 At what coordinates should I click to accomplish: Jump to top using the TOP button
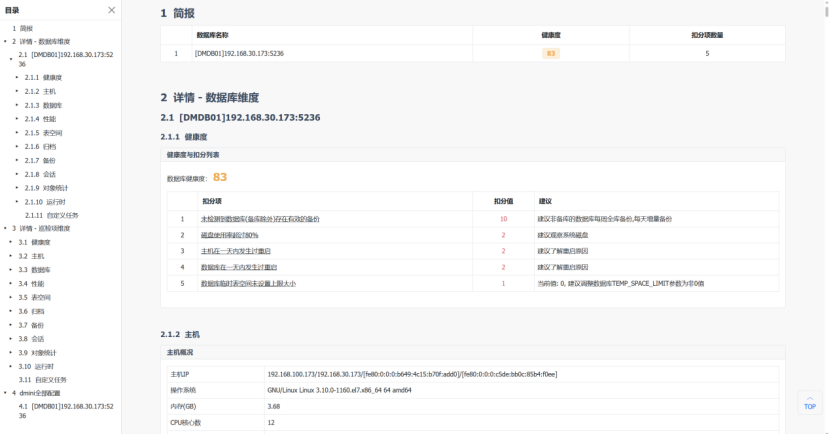pos(810,403)
